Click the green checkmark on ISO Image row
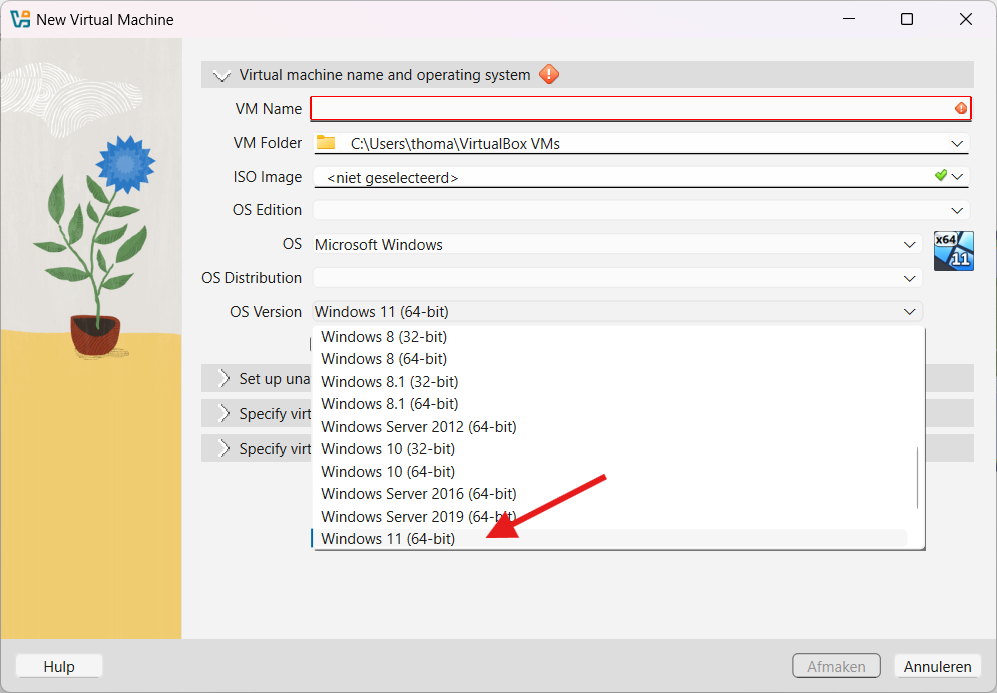997x693 pixels. pyautogui.click(x=943, y=176)
